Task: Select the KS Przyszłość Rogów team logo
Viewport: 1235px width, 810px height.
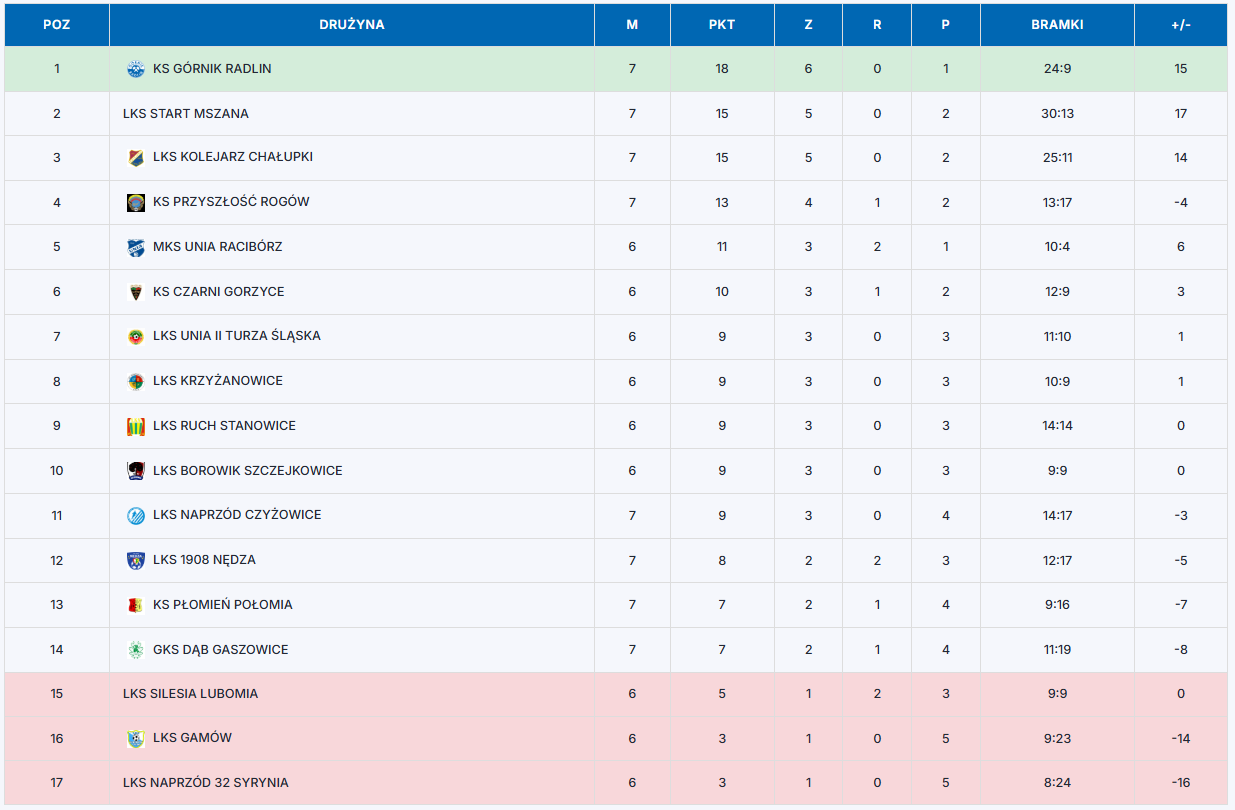Action: (x=136, y=202)
